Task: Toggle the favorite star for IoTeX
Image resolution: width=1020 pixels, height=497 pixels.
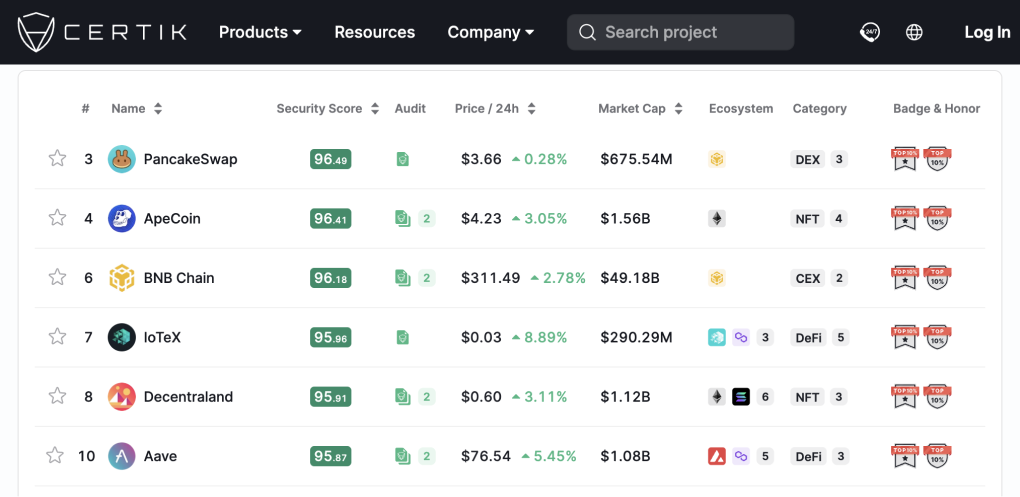Action: [57, 337]
